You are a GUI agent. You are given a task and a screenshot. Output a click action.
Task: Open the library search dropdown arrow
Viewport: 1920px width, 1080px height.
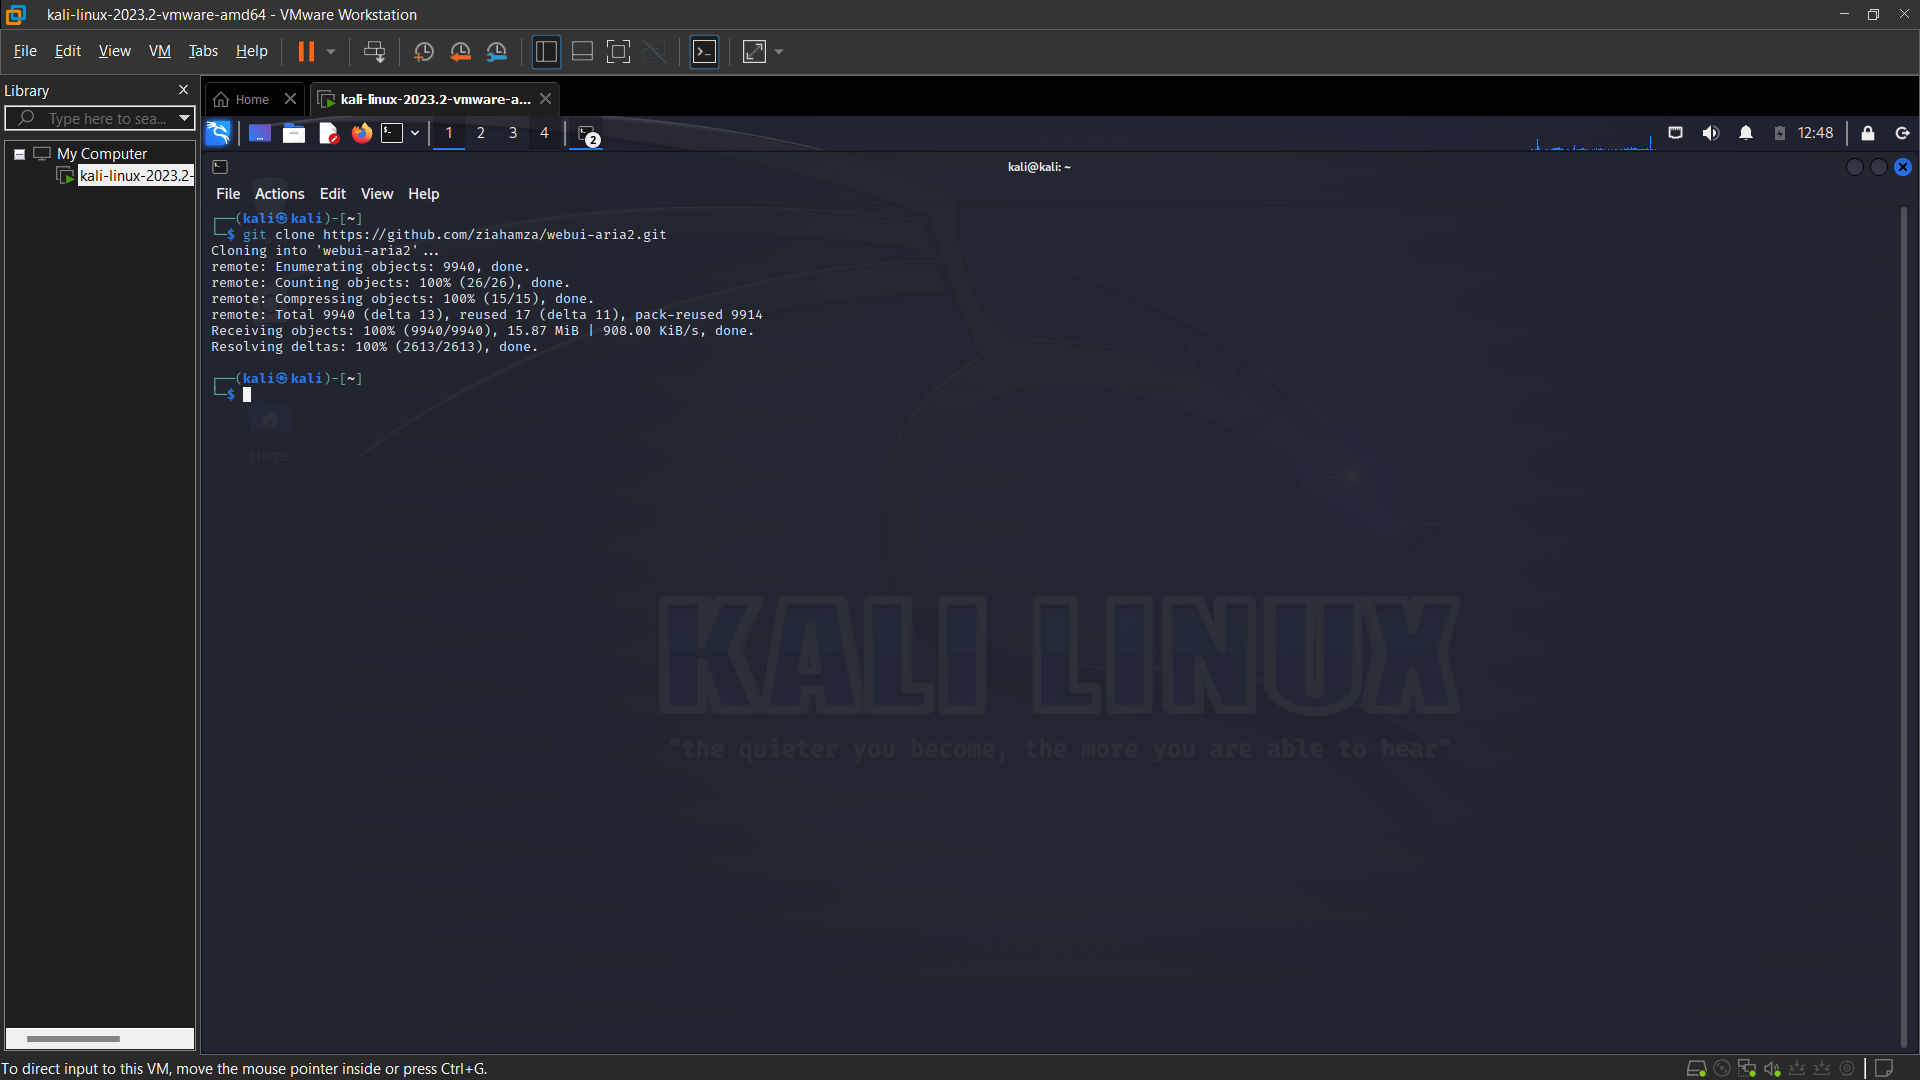[184, 118]
